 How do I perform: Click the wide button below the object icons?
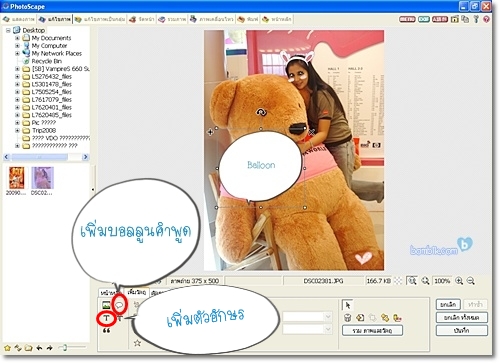372,330
